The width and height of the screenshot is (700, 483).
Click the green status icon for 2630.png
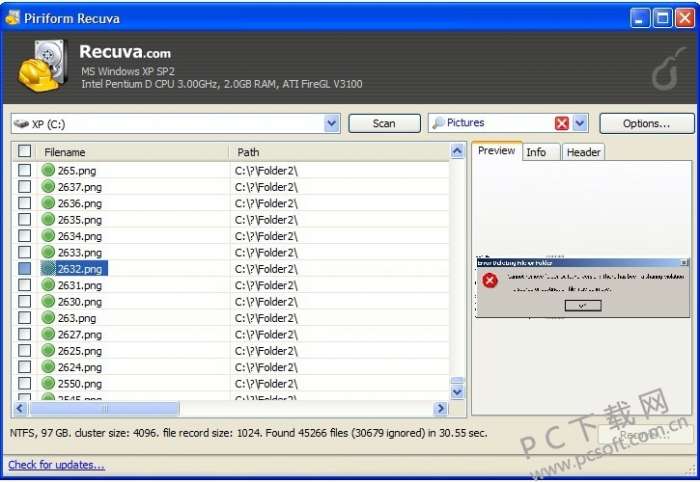point(48,301)
